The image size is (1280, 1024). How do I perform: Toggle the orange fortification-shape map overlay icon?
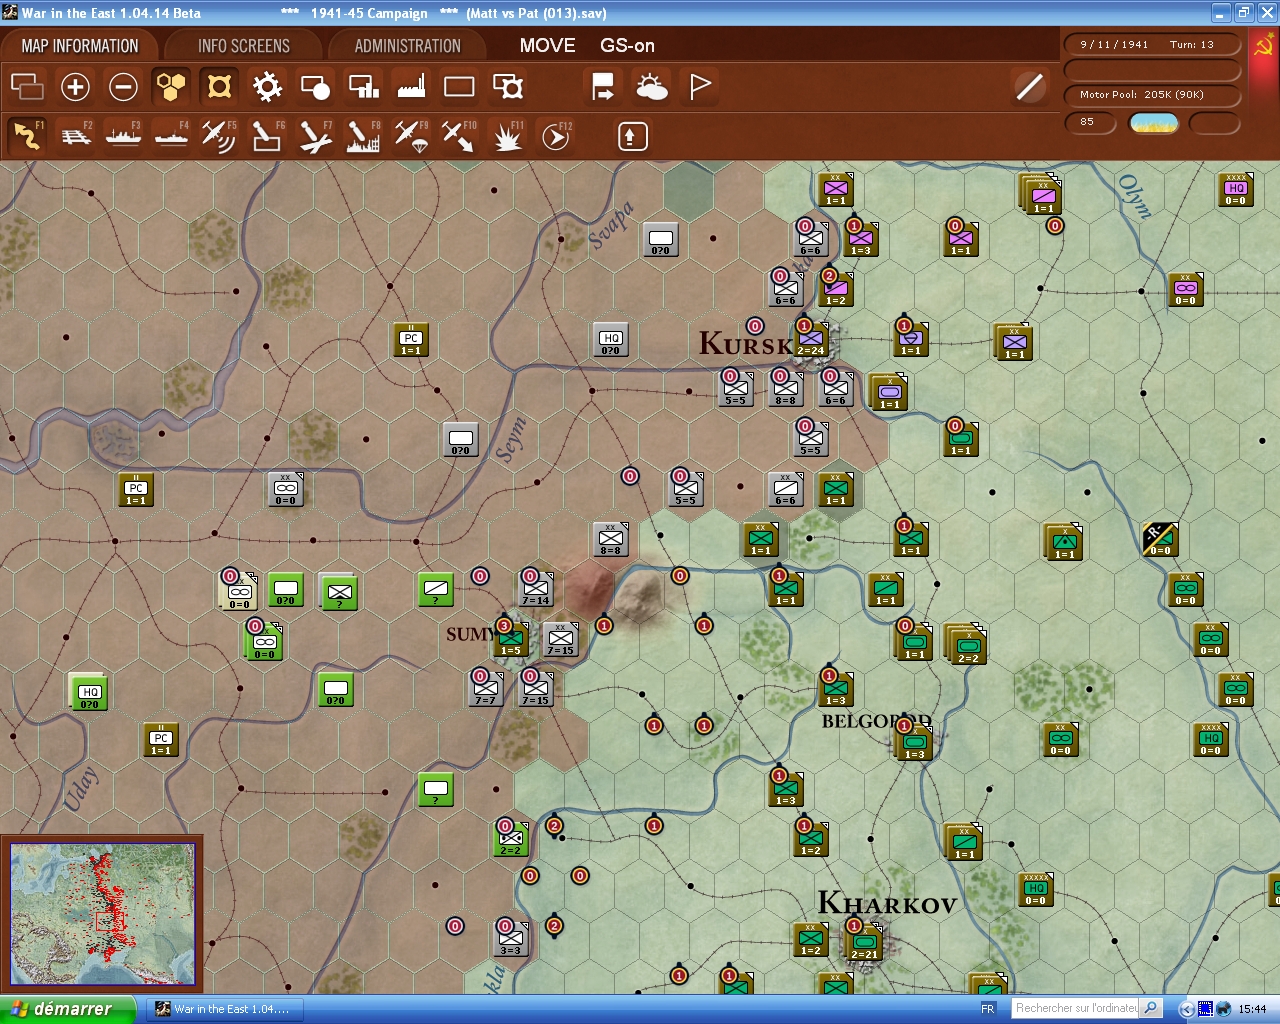coord(219,87)
